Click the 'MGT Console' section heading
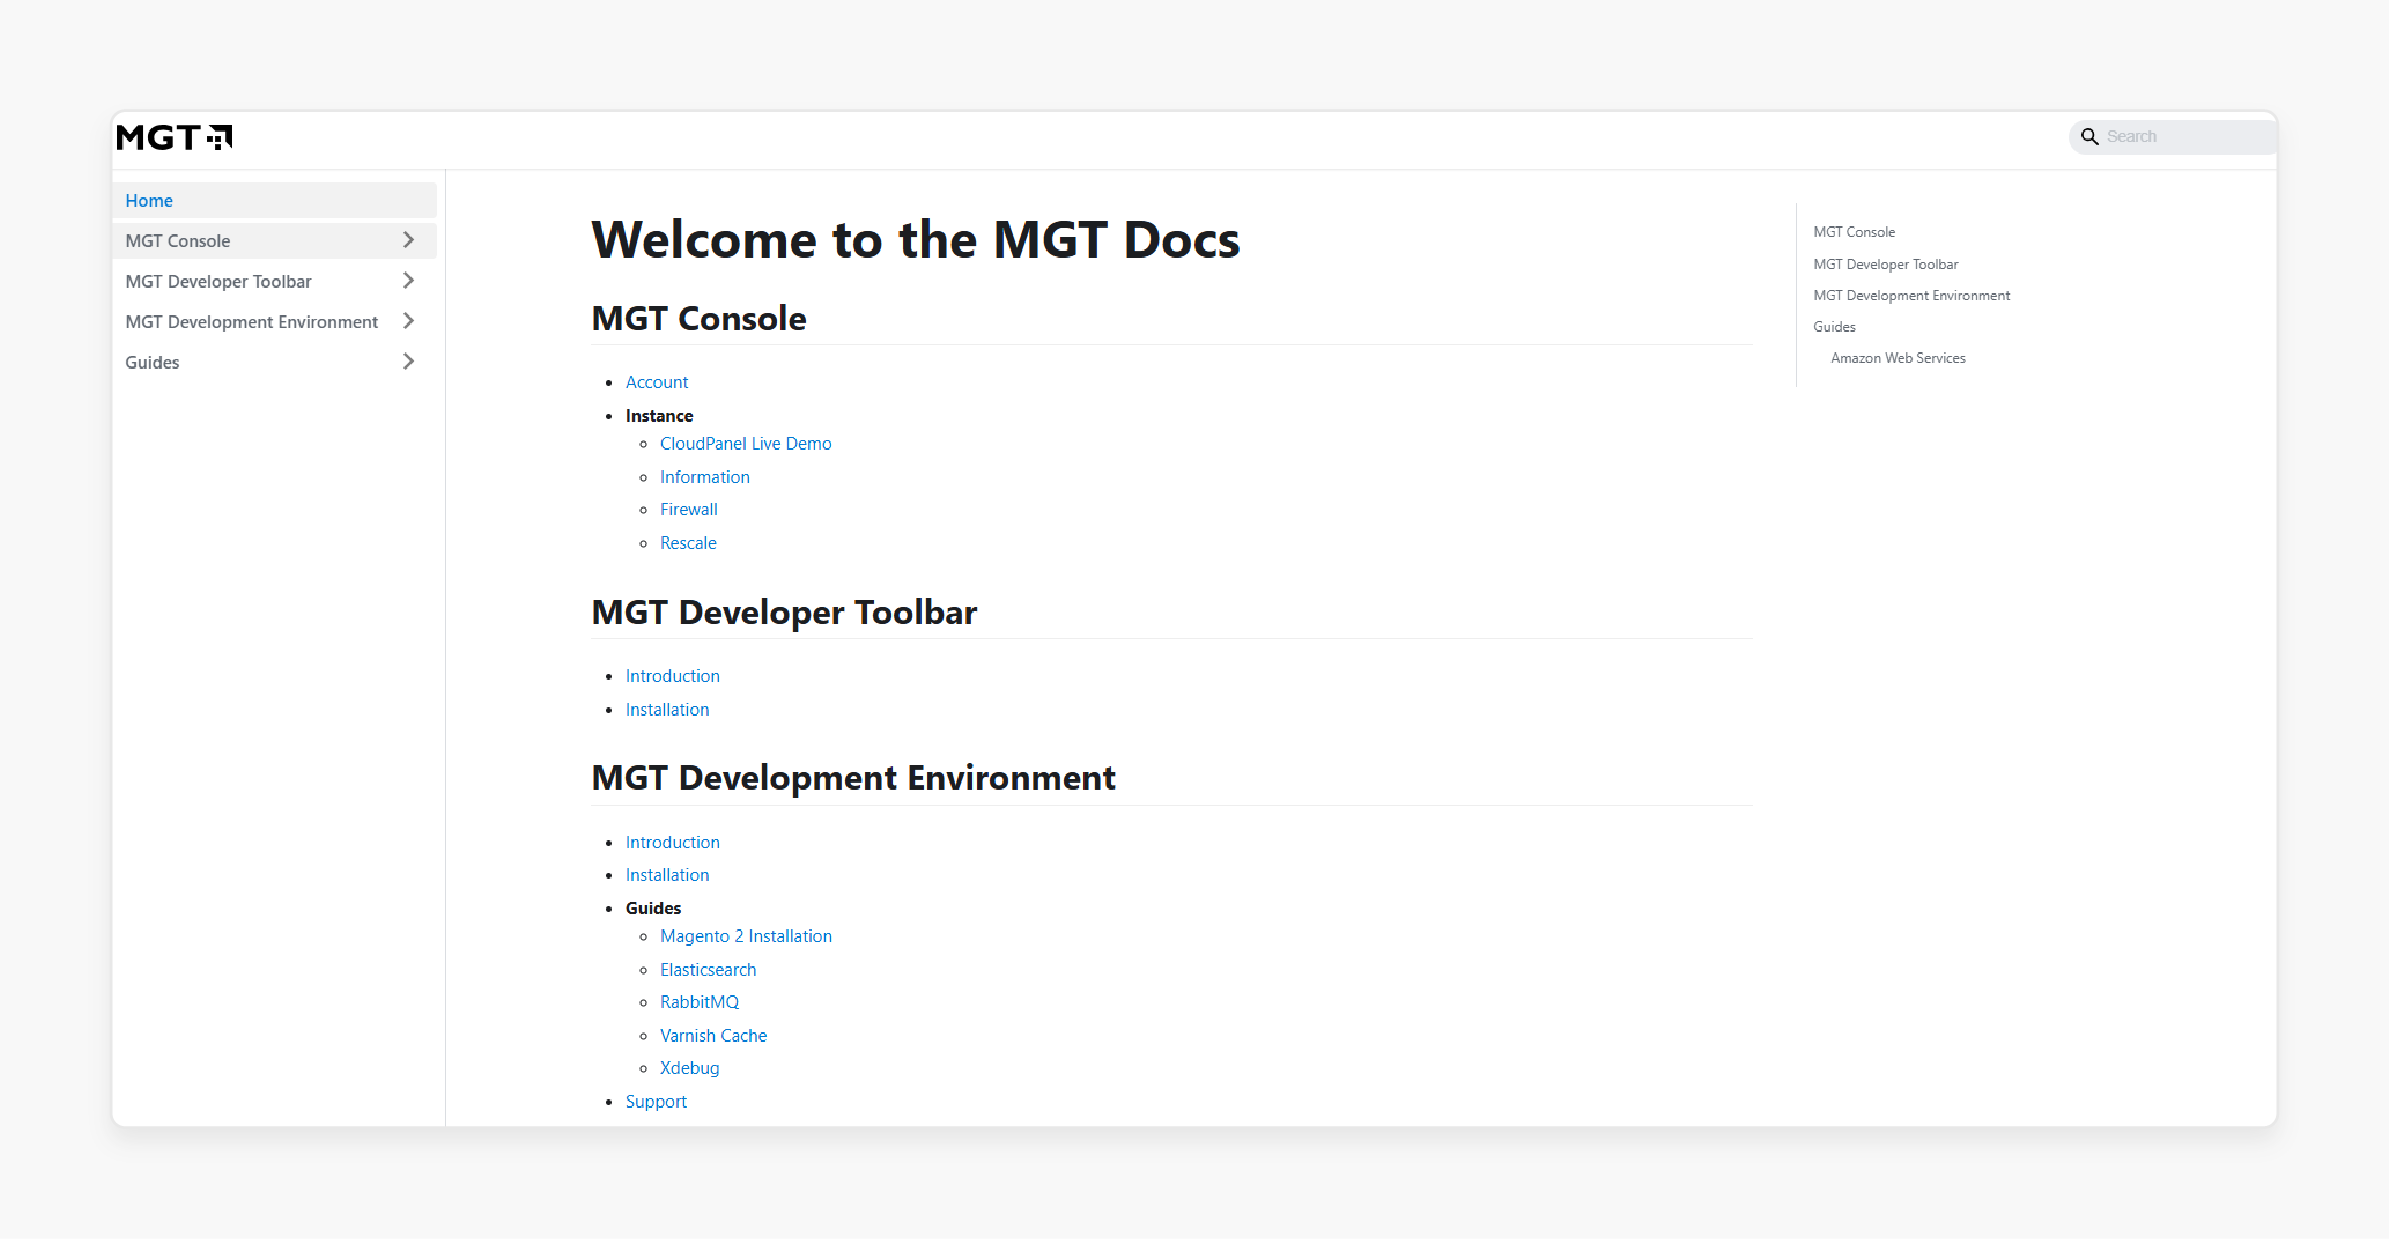The height and width of the screenshot is (1239, 2389). click(x=699, y=318)
